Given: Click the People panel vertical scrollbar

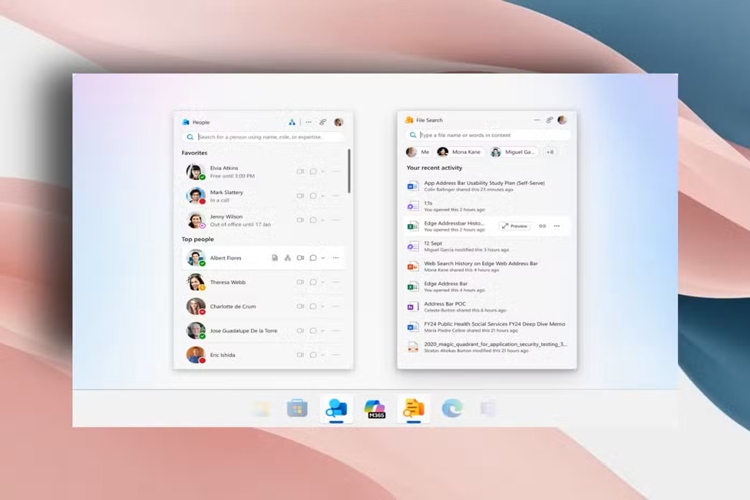Looking at the screenshot, I should point(349,171).
